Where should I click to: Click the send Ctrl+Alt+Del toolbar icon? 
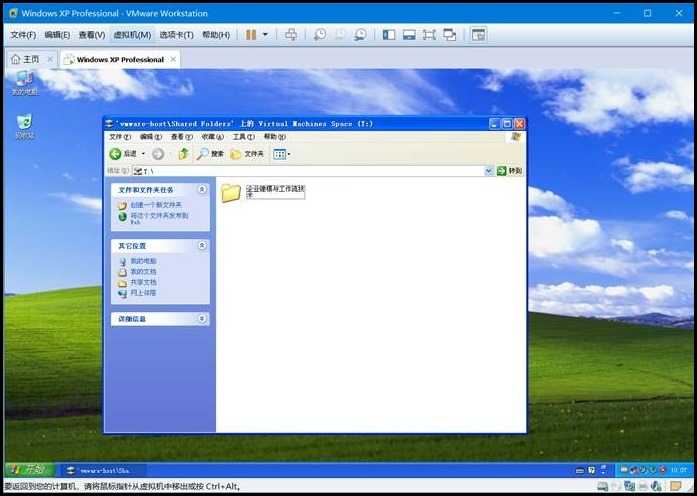pos(291,35)
